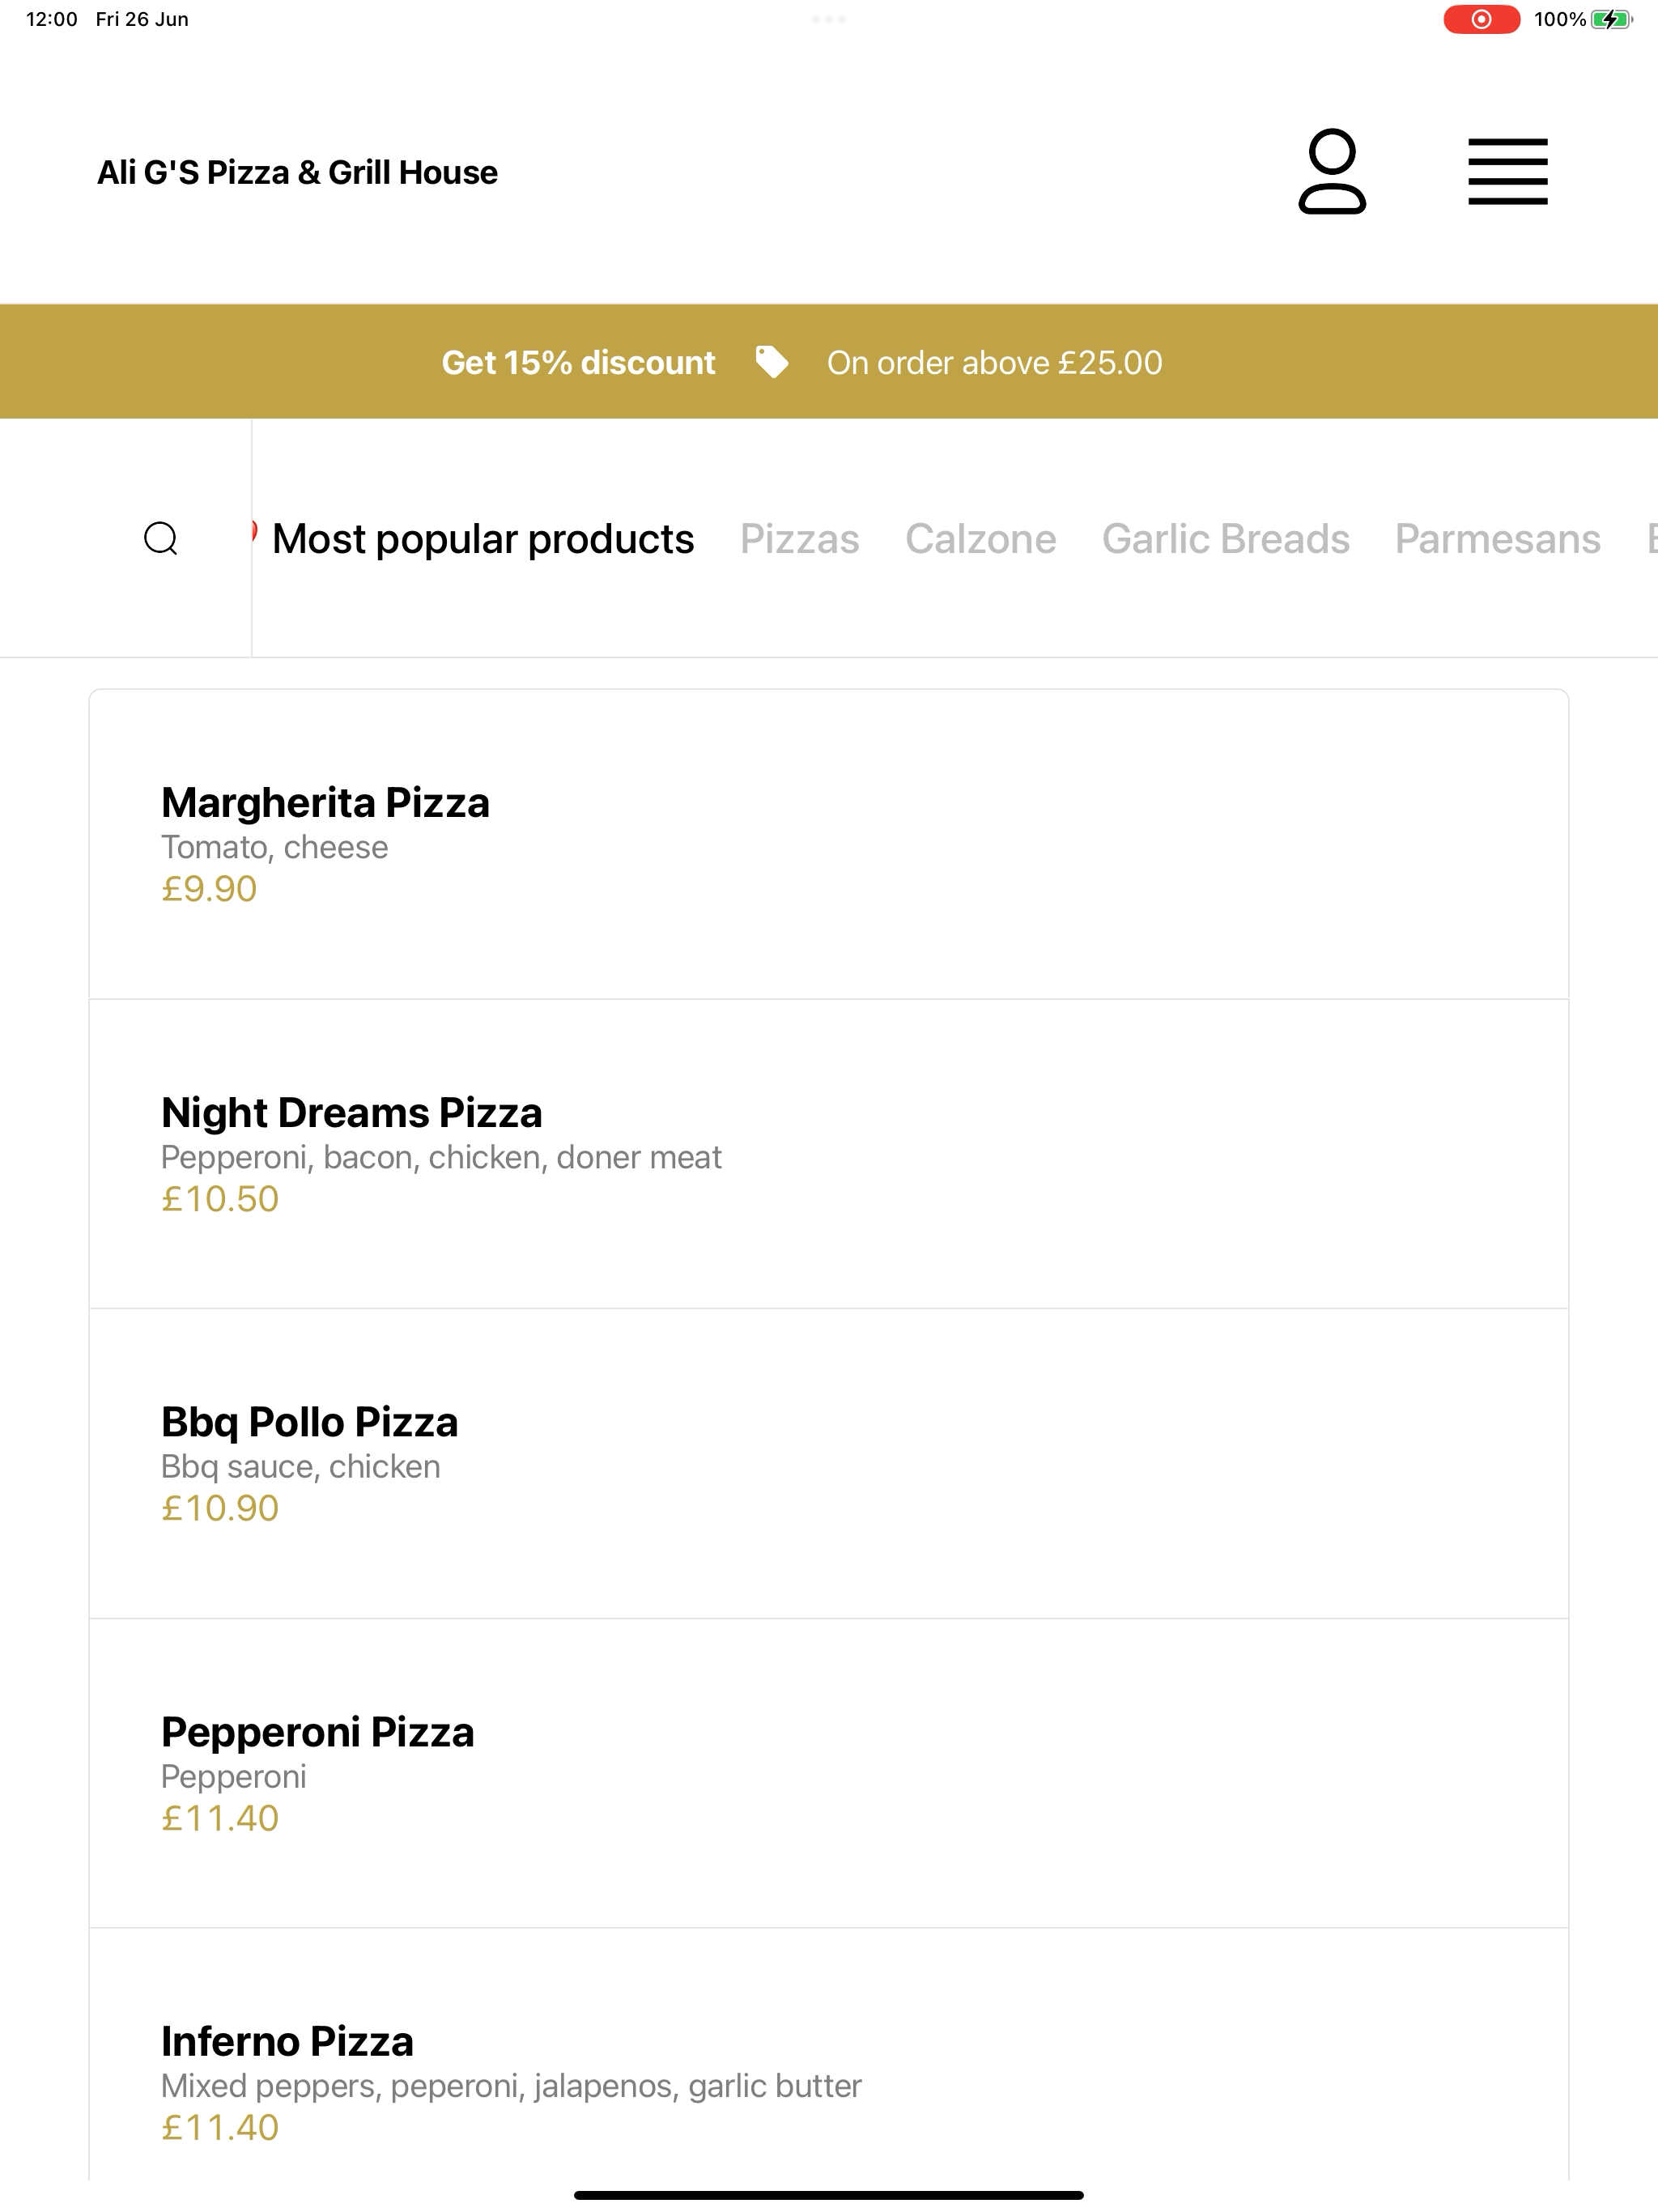
Task: Click the Tomato, cheese description
Action: point(274,847)
